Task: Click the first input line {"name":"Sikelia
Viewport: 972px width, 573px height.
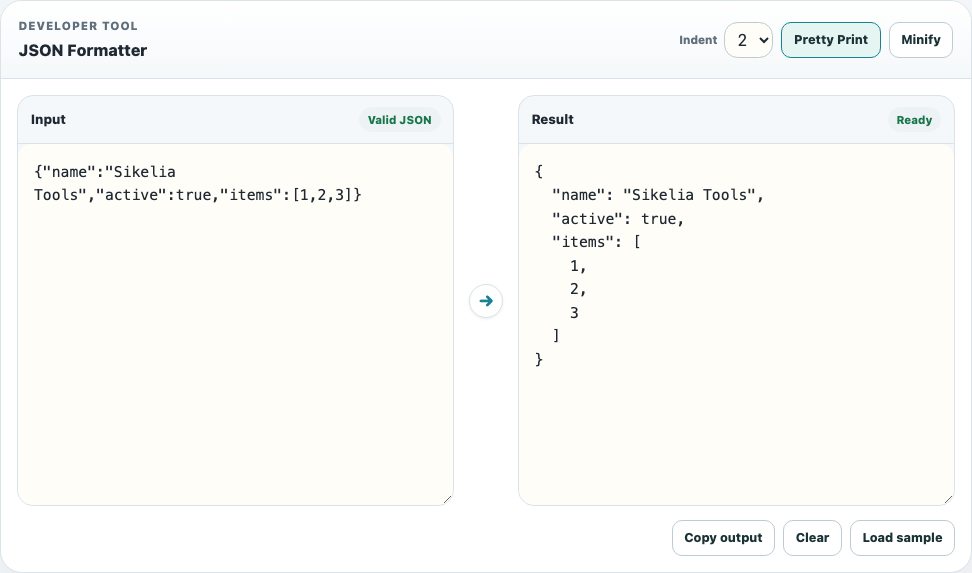Action: pyautogui.click(x=105, y=172)
